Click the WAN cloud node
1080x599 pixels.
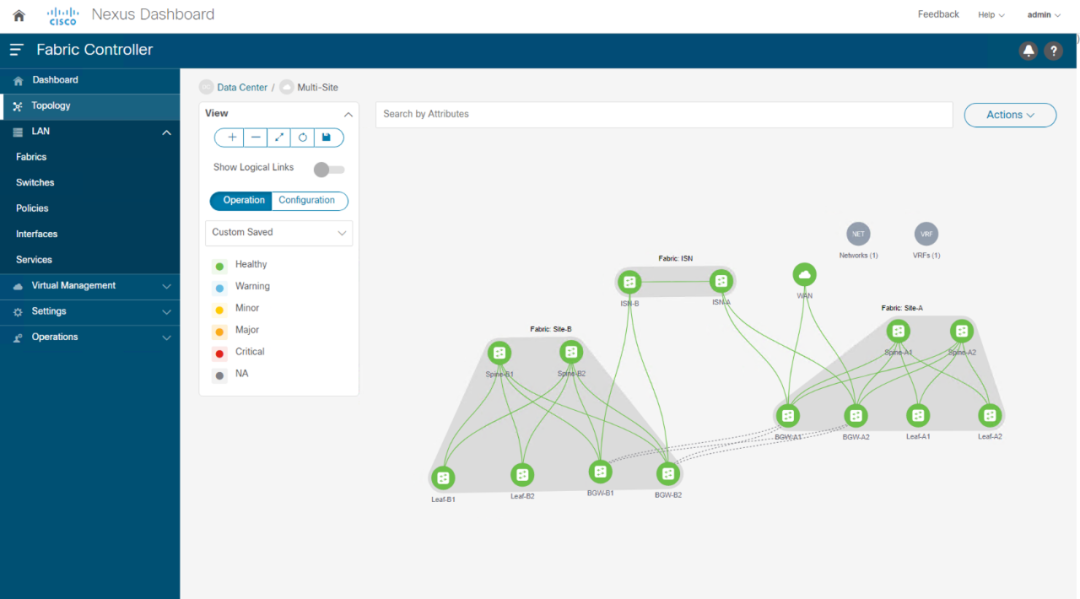click(x=804, y=275)
